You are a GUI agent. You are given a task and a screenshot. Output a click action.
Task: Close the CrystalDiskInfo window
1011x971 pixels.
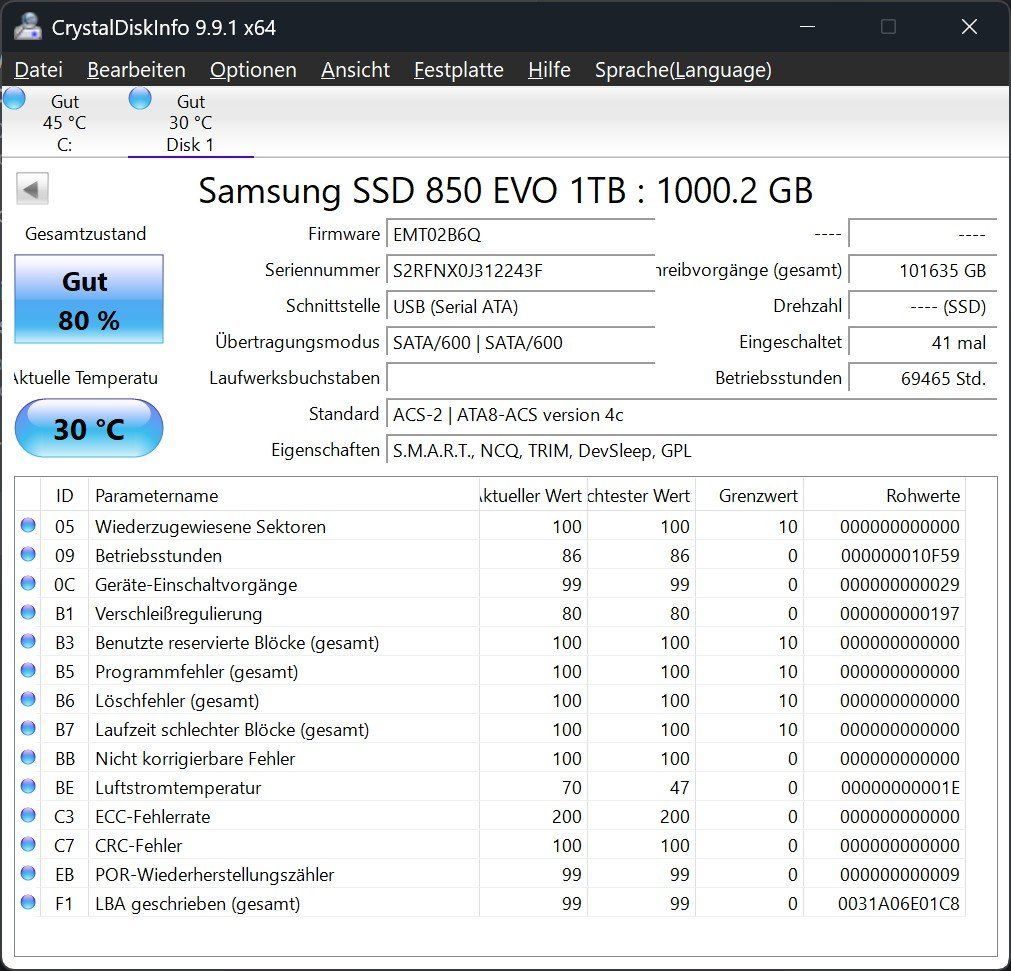[969, 27]
